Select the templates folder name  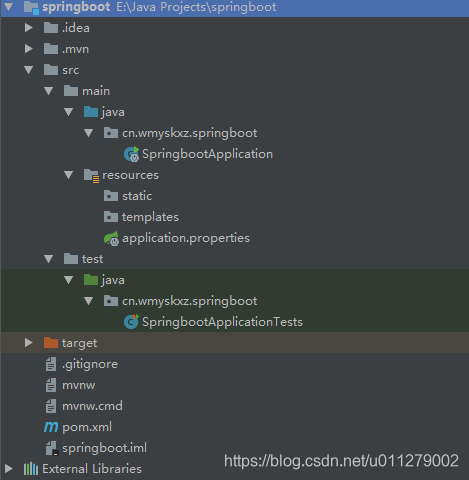[x=150, y=217]
